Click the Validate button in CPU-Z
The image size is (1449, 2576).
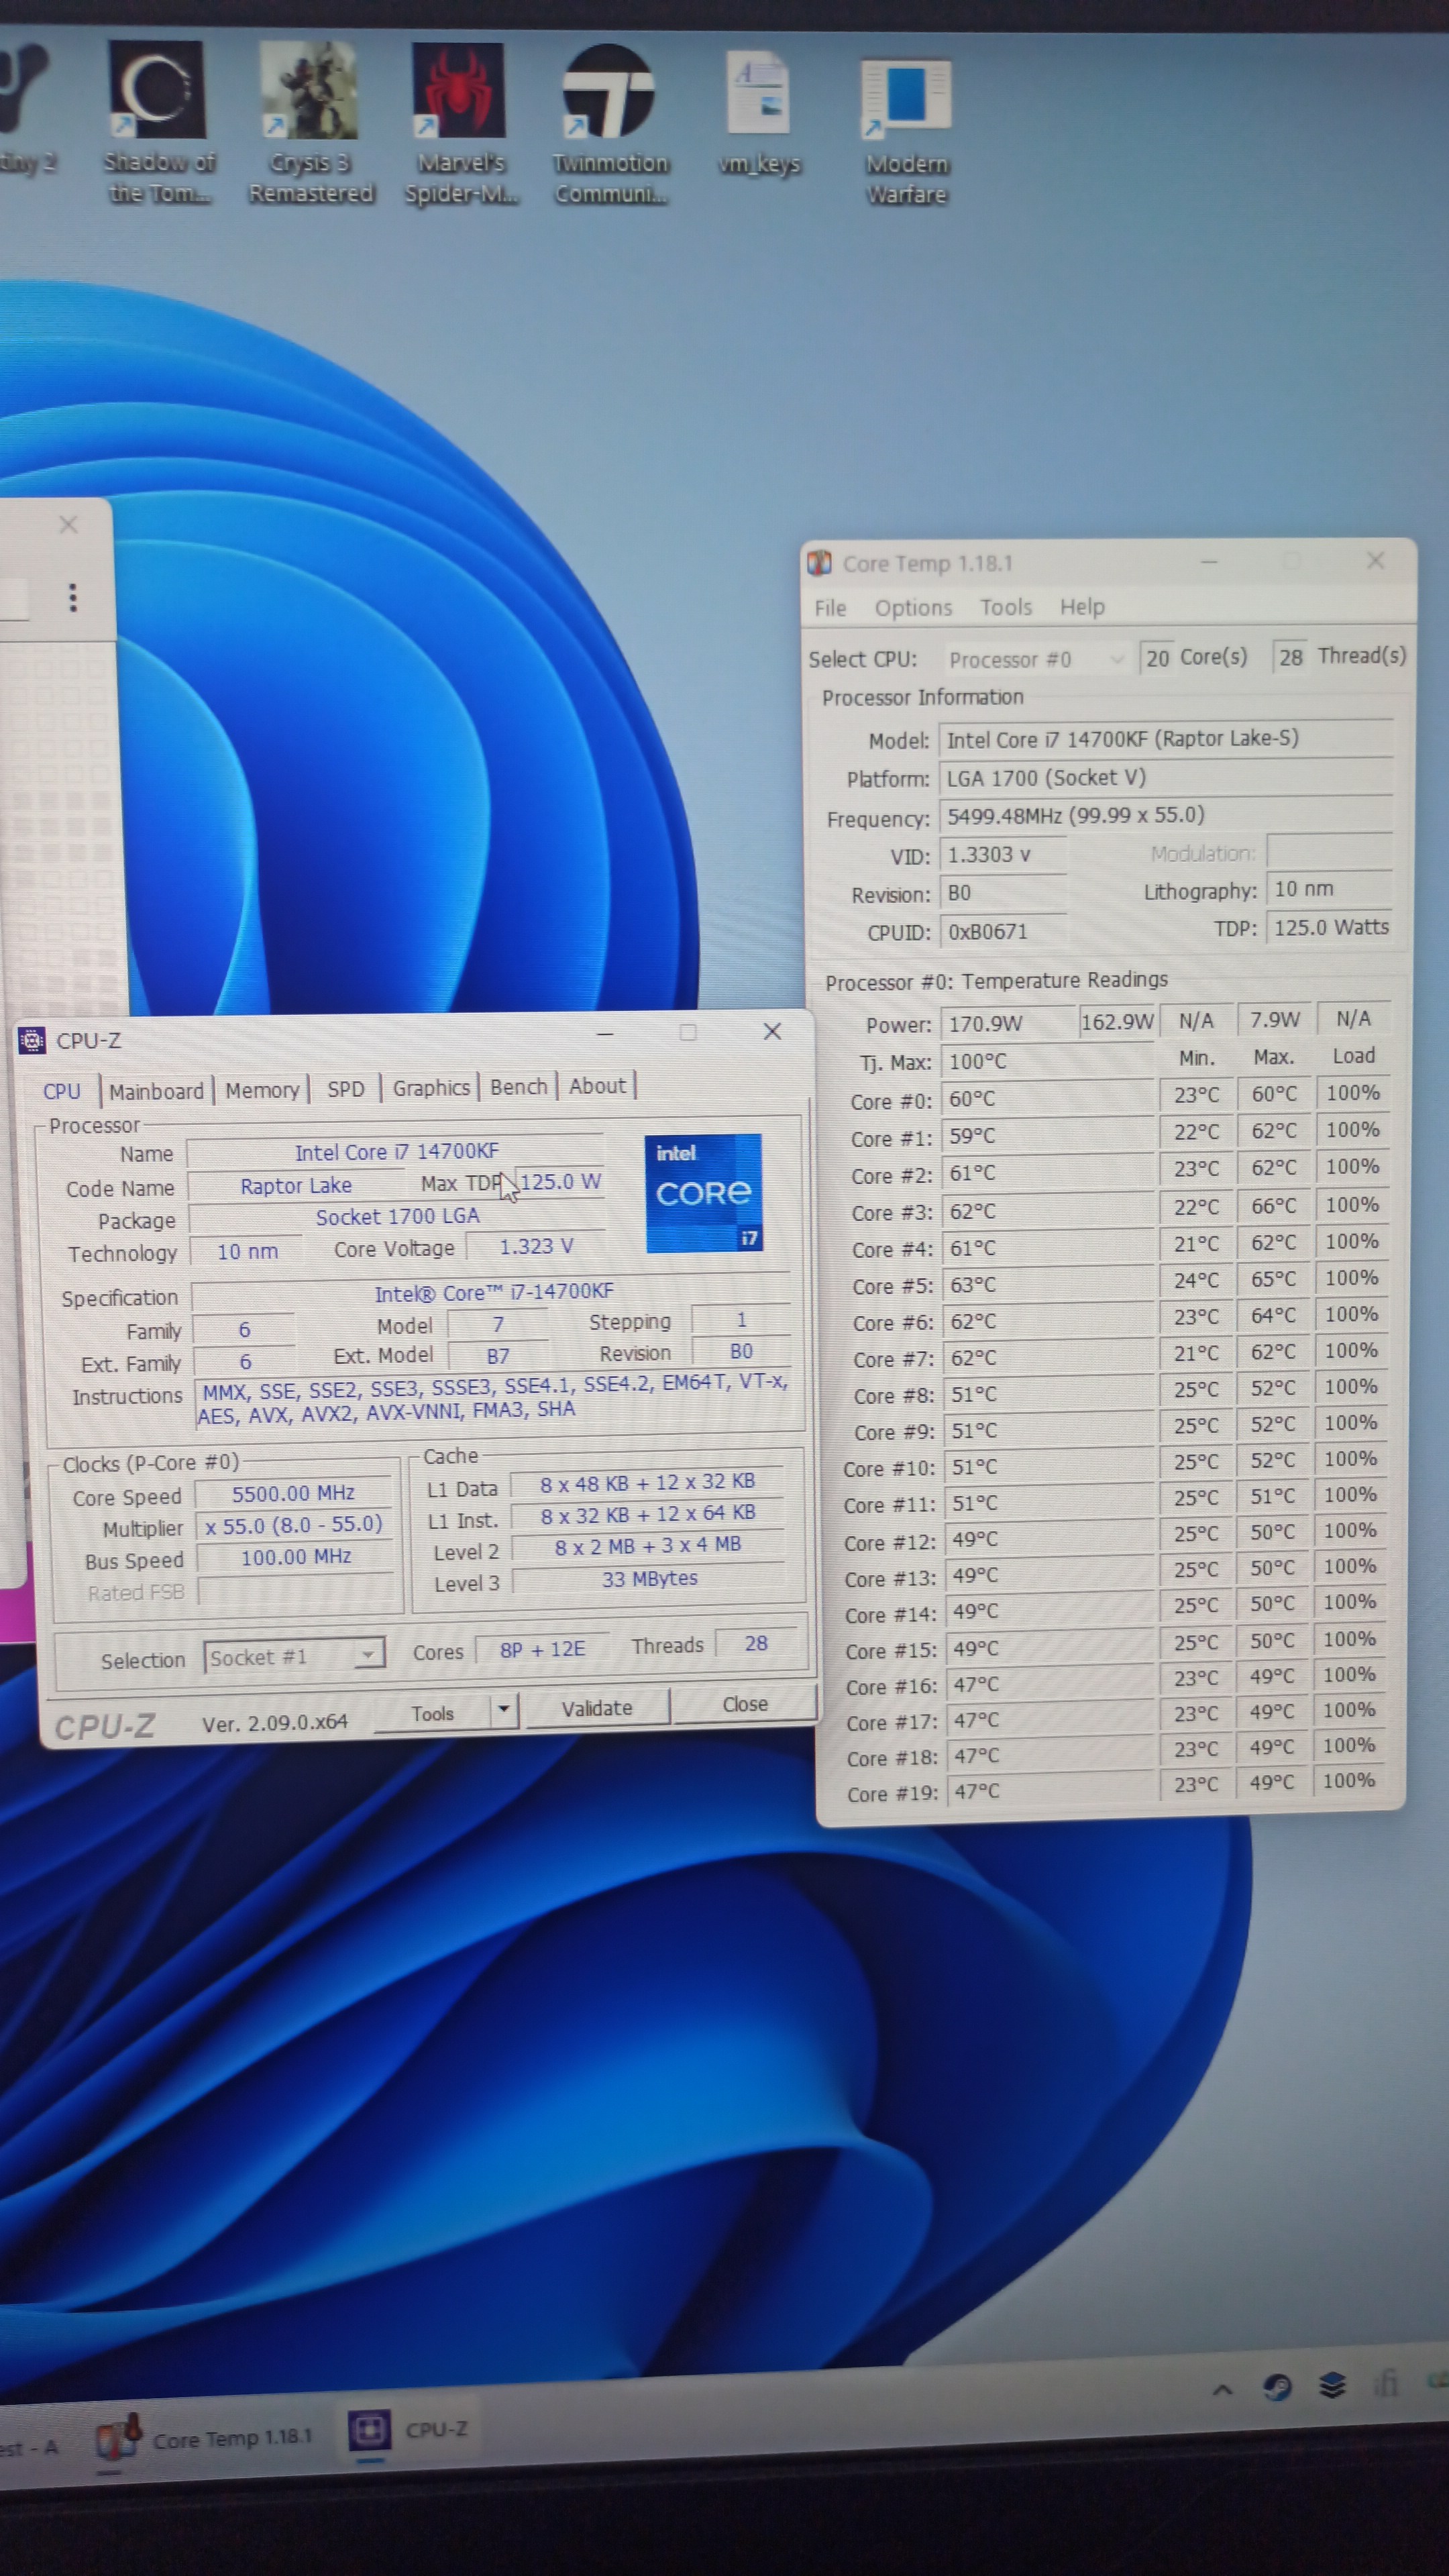pos(597,1707)
